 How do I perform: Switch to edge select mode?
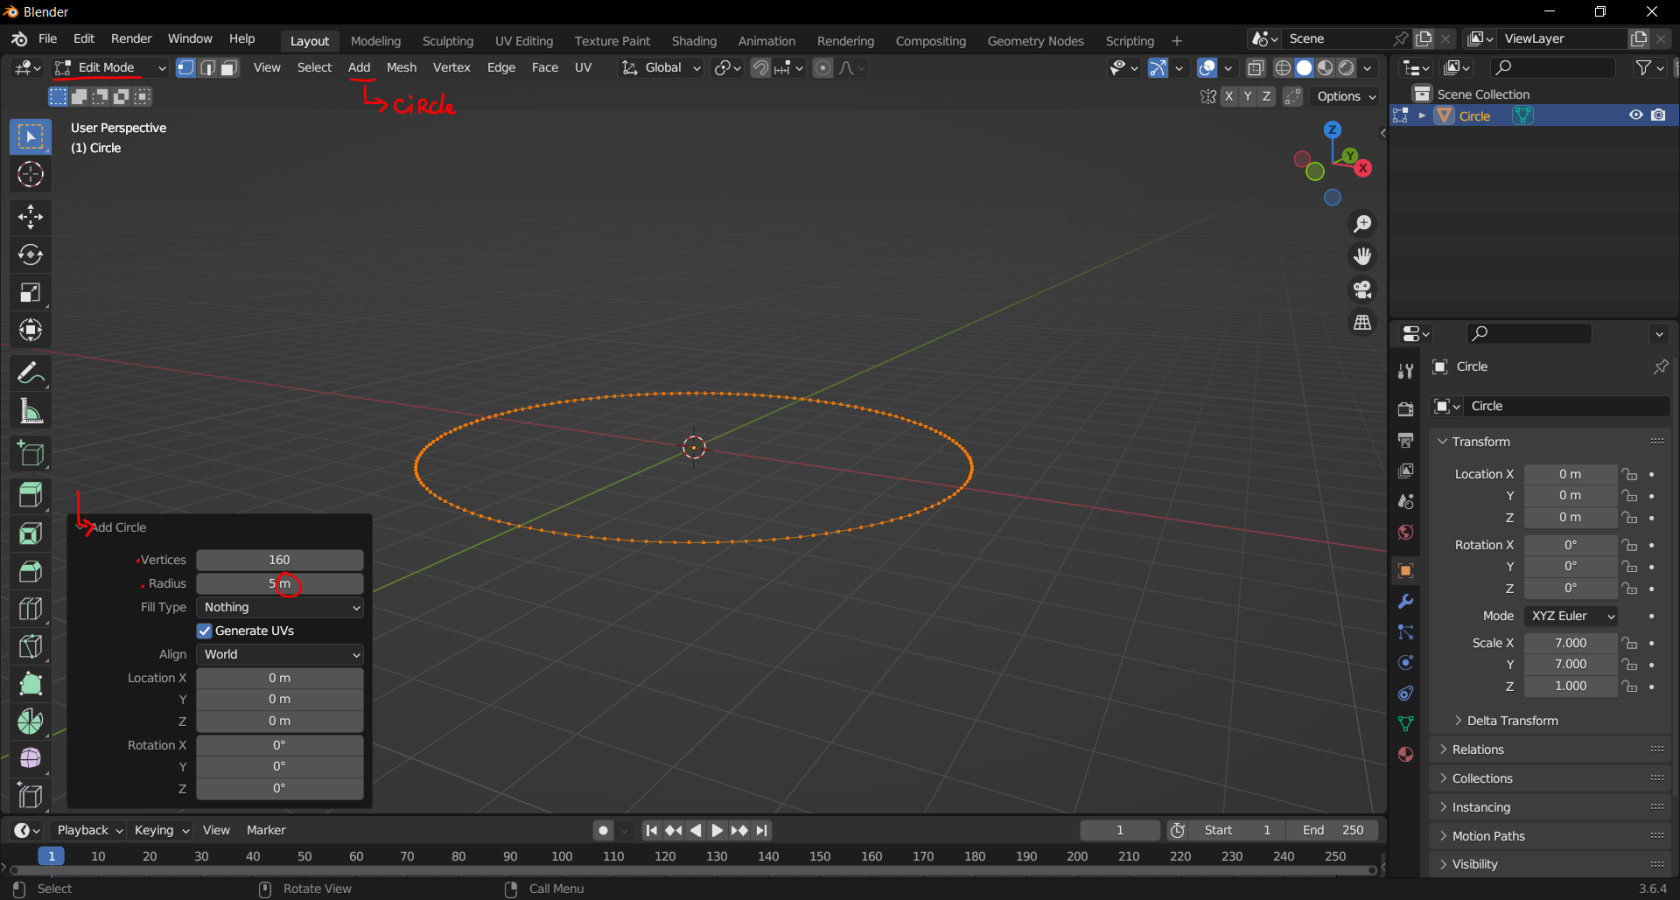pyautogui.click(x=207, y=68)
